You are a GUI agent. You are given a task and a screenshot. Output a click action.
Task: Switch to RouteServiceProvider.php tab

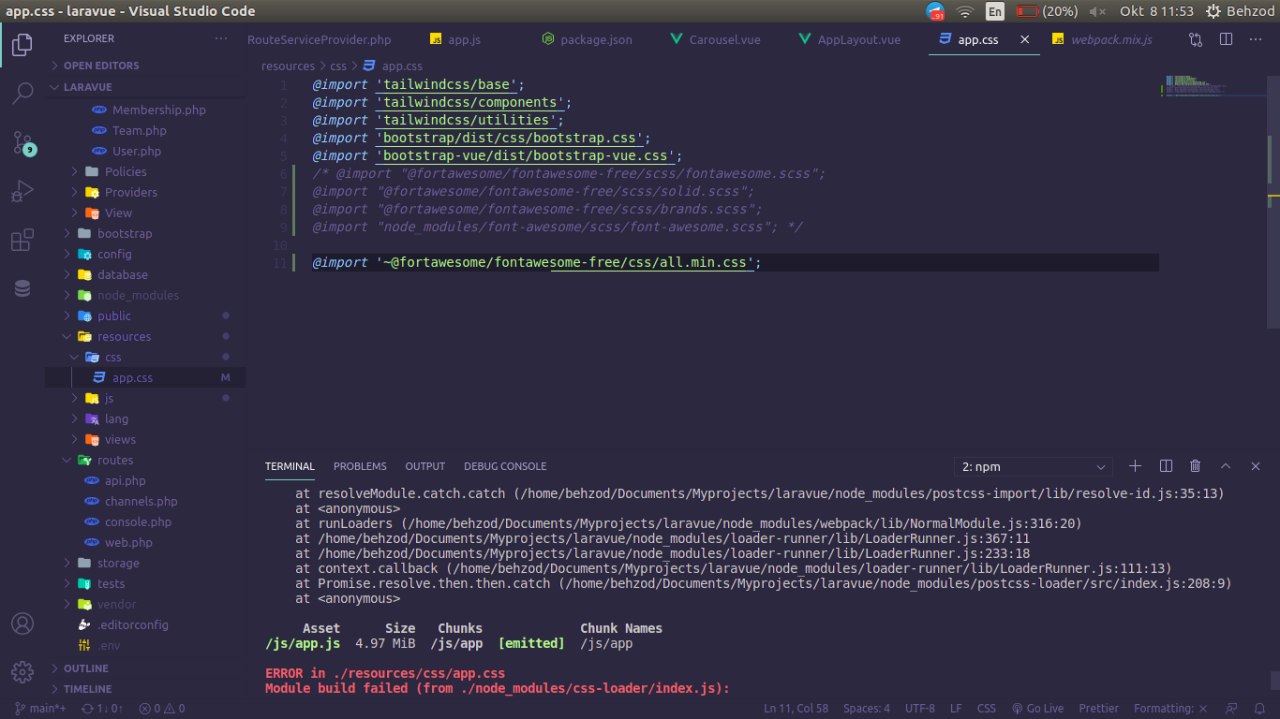click(318, 40)
